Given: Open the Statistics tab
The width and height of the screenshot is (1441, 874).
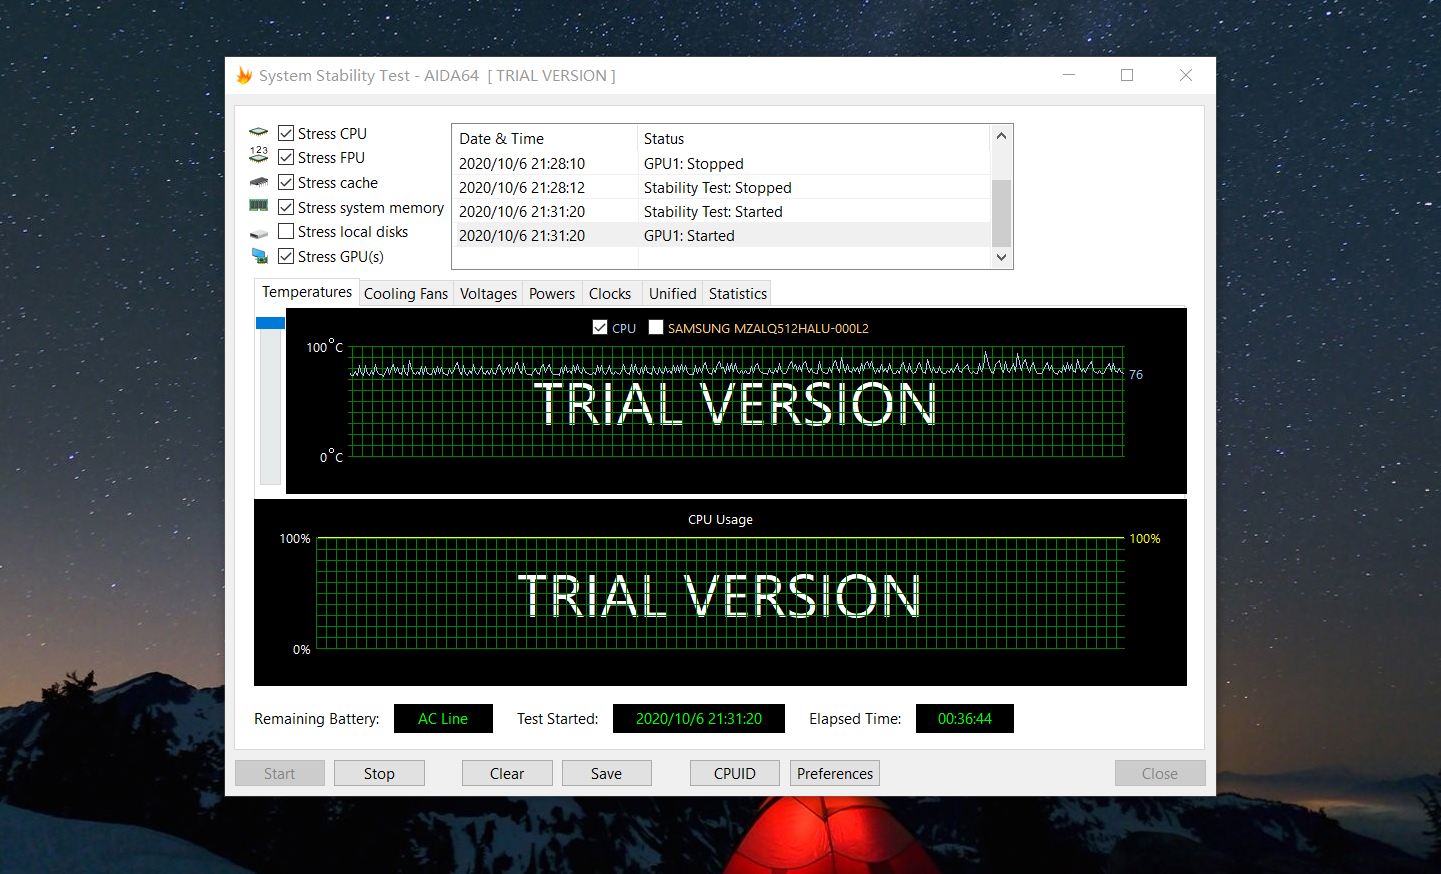Looking at the screenshot, I should tap(738, 294).
